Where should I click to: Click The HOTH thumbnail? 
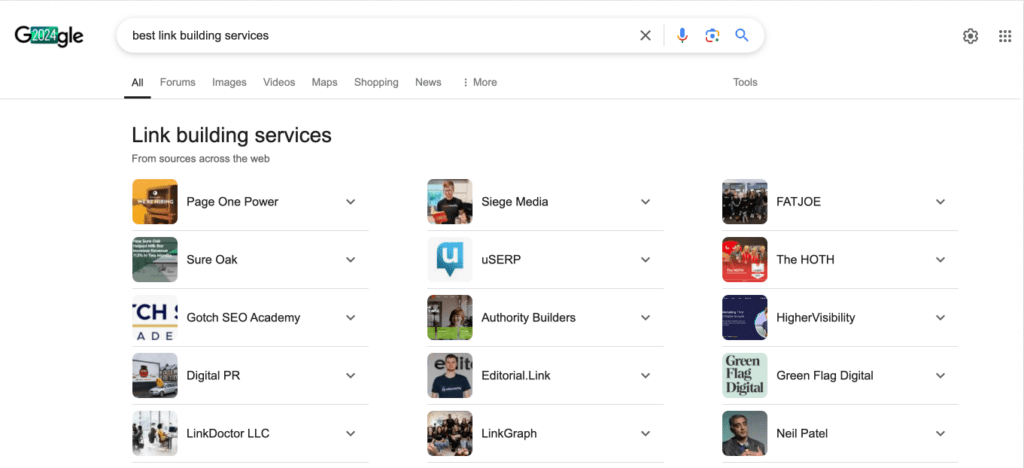click(744, 260)
